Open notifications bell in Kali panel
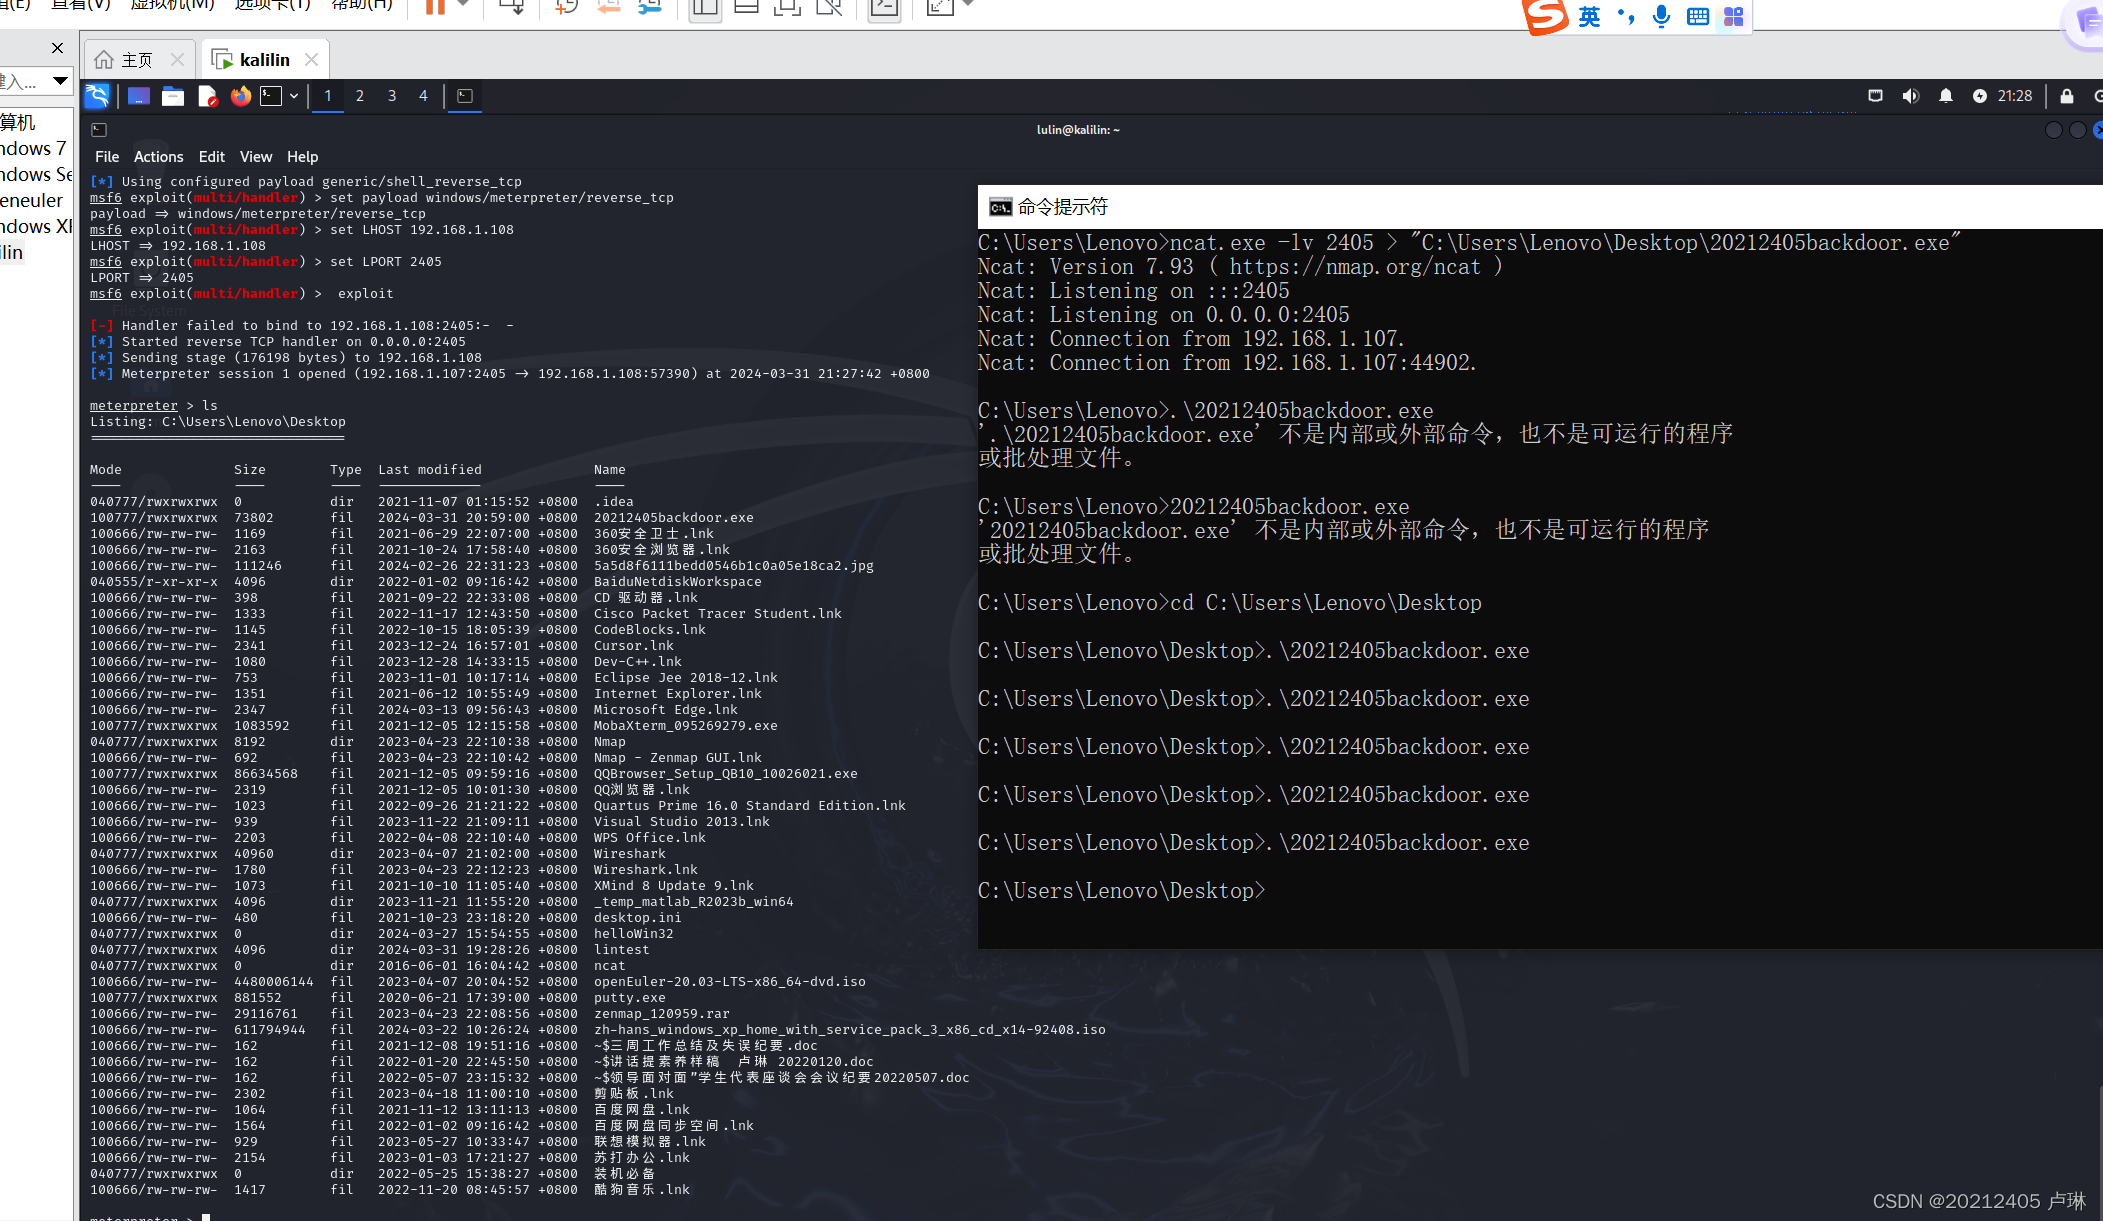The height and width of the screenshot is (1221, 2103). pos(1946,96)
